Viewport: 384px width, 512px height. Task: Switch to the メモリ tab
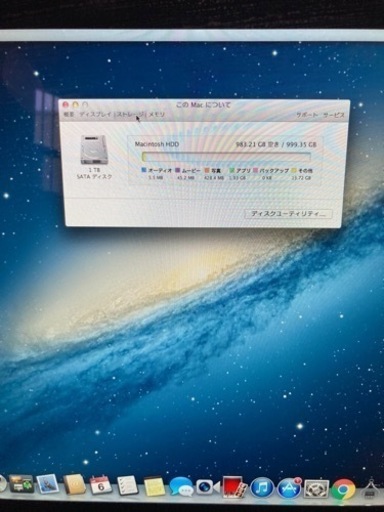(156, 114)
